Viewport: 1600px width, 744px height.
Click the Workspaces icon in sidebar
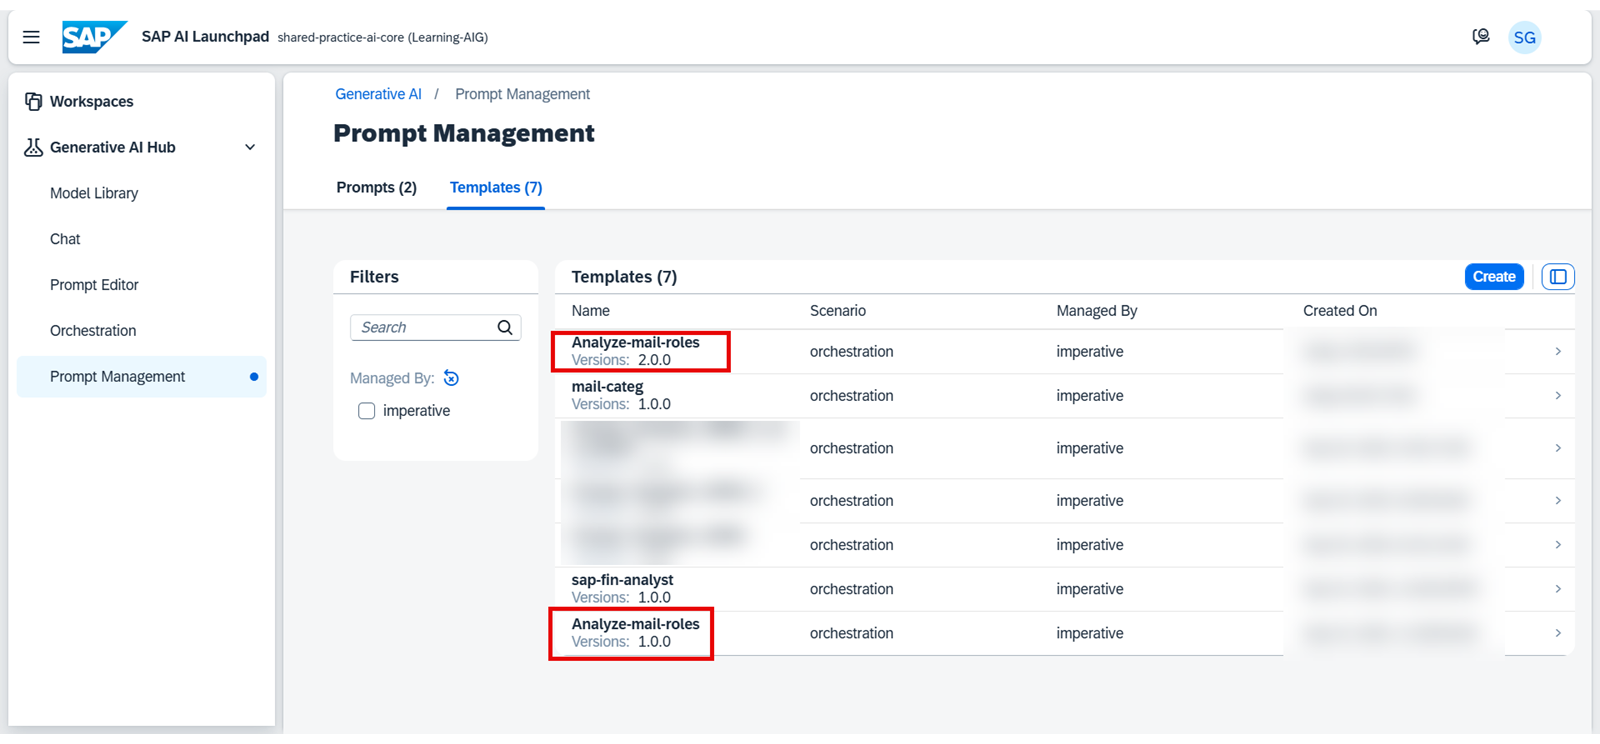[x=34, y=101]
